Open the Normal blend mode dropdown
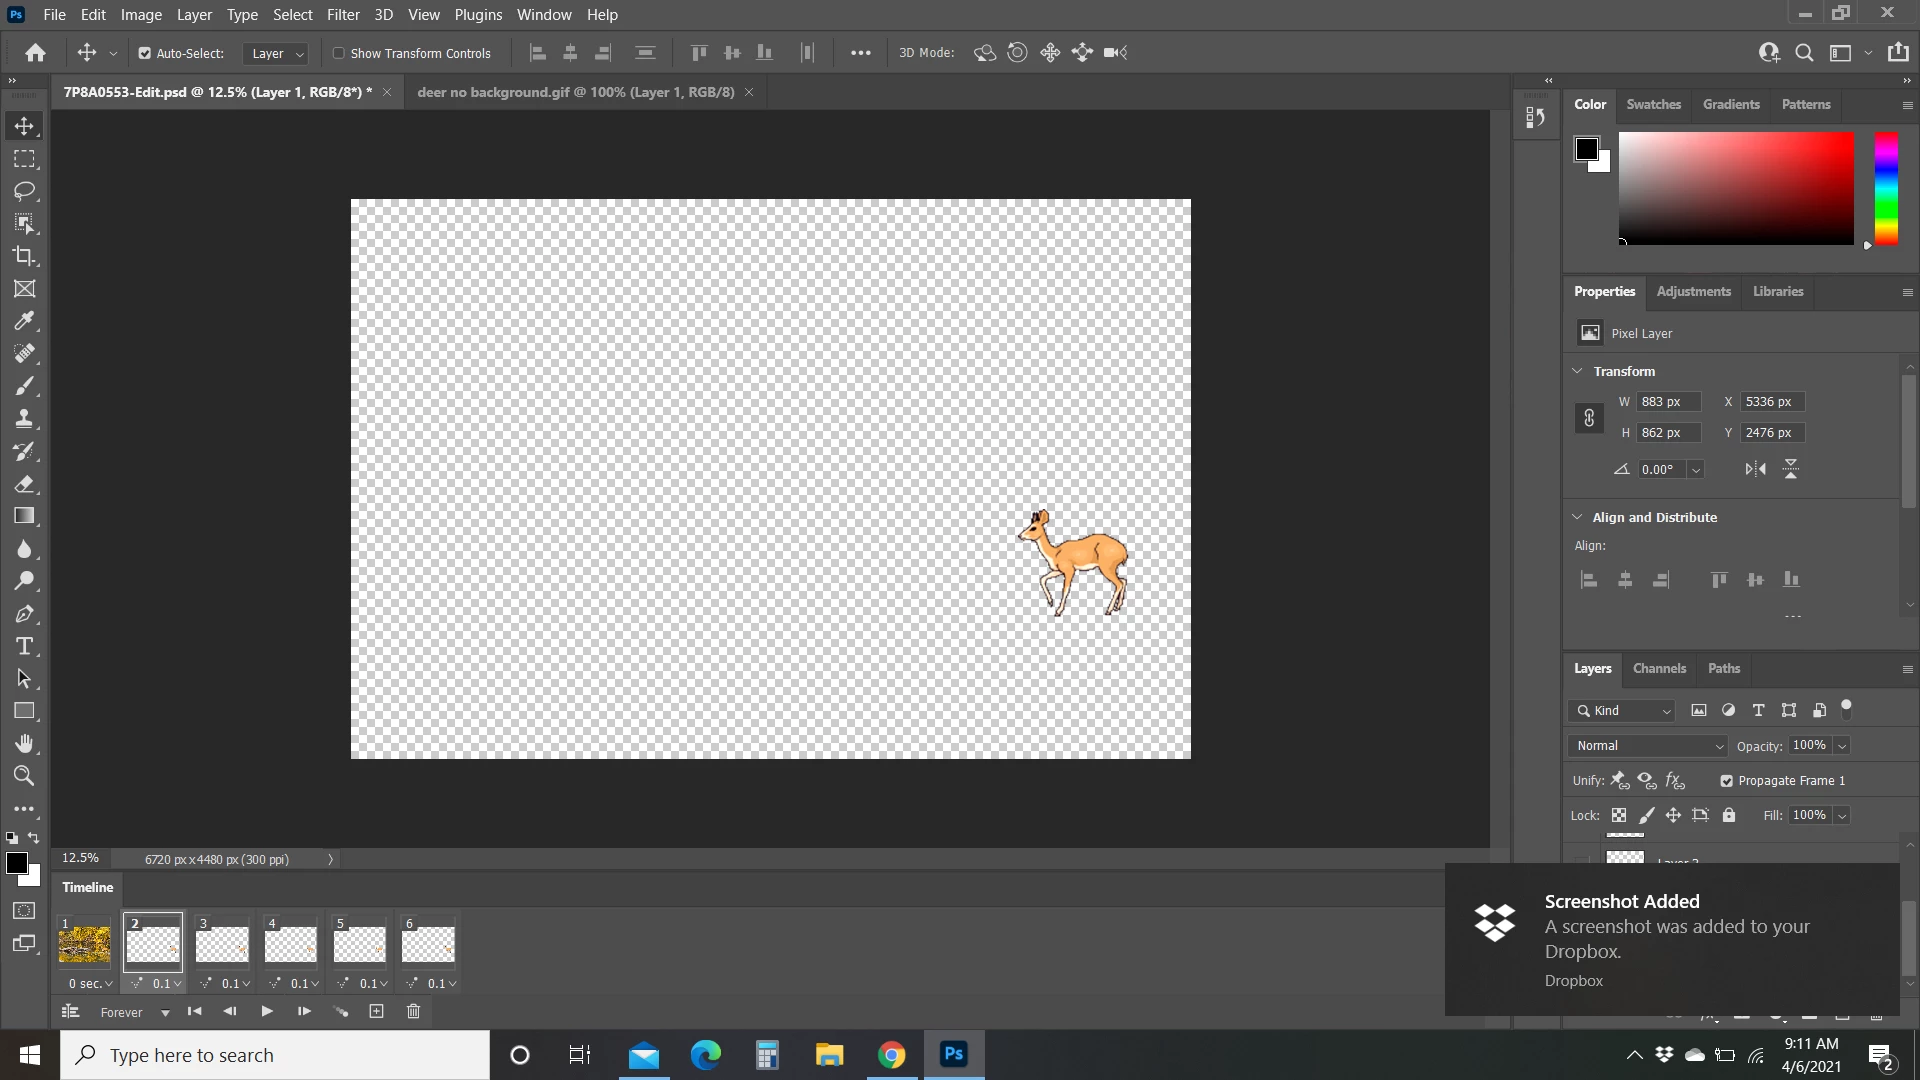This screenshot has width=1920, height=1080. (1647, 746)
